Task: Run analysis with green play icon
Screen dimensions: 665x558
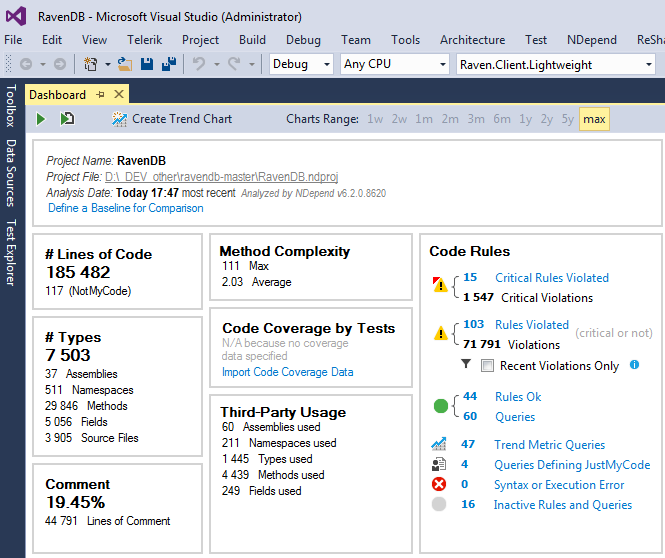Action: click(x=41, y=119)
